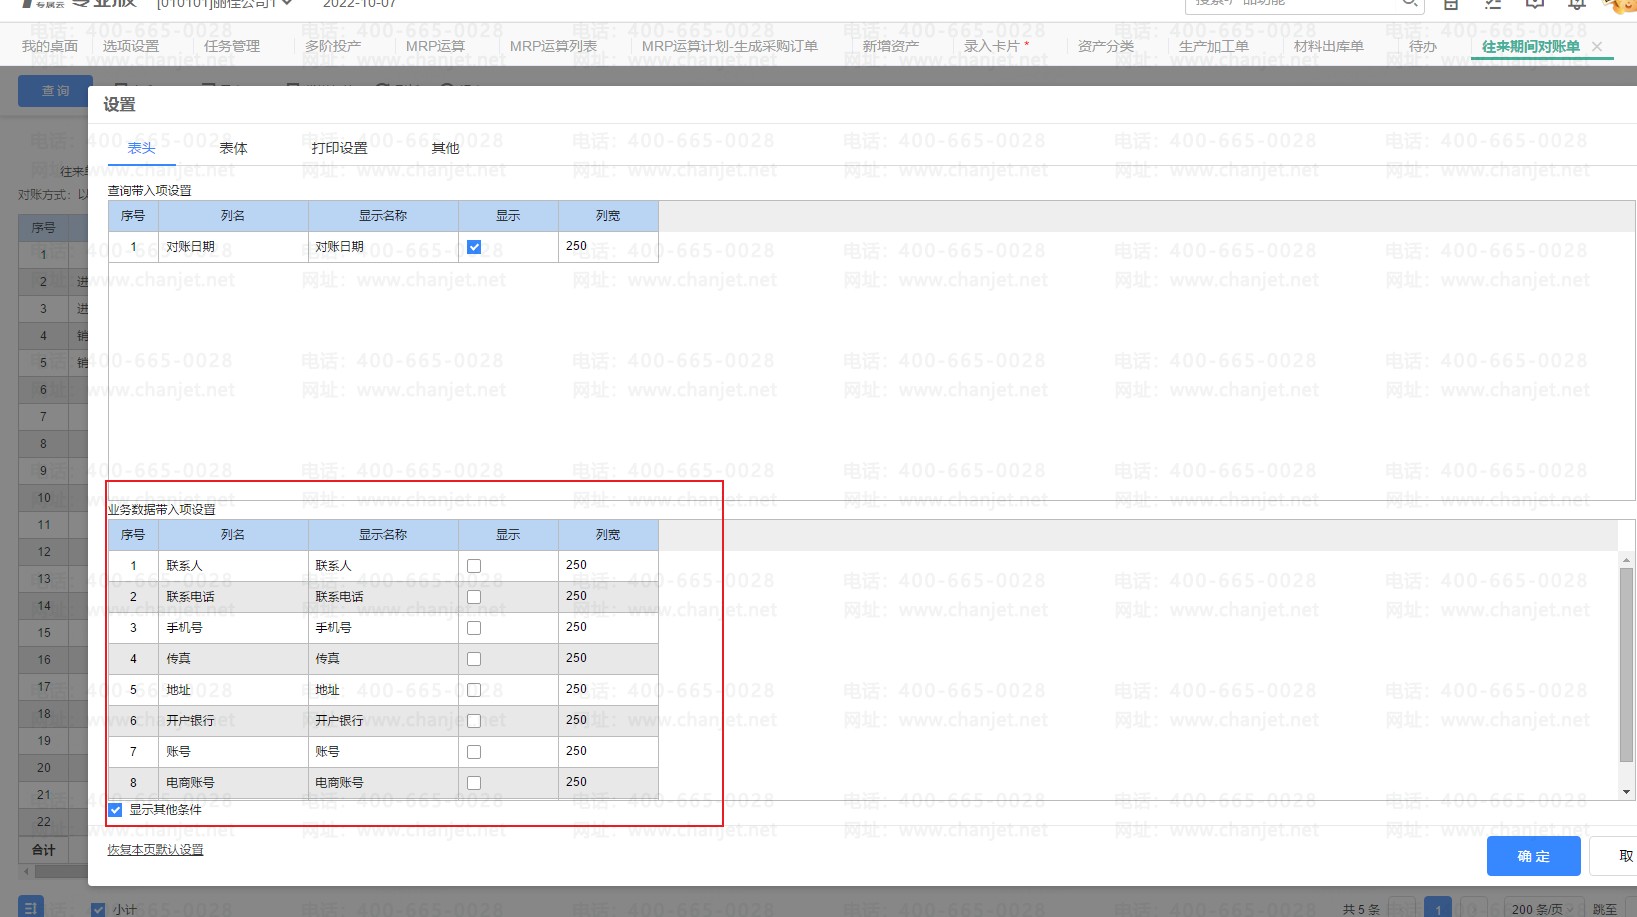Click the display name cell 传真
This screenshot has height=917, width=1637.
click(x=383, y=659)
